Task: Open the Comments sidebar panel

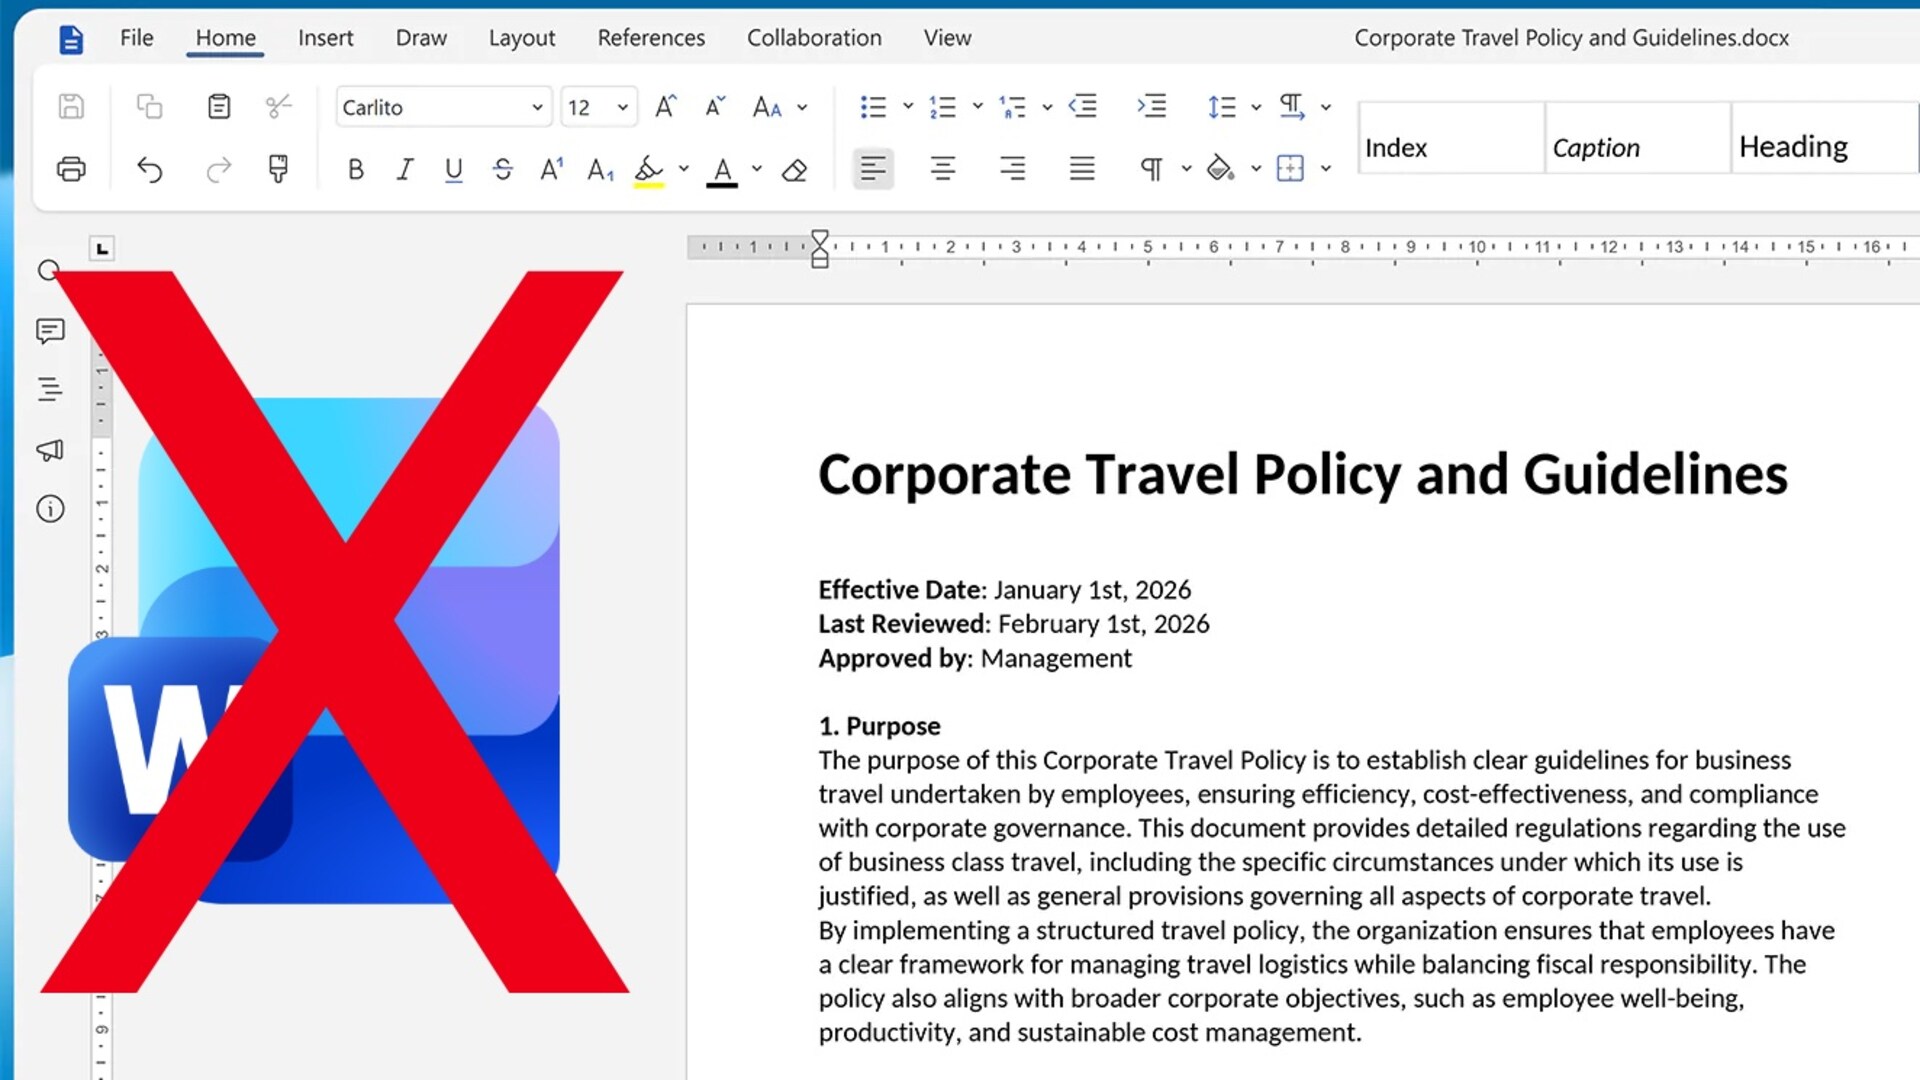Action: (50, 331)
